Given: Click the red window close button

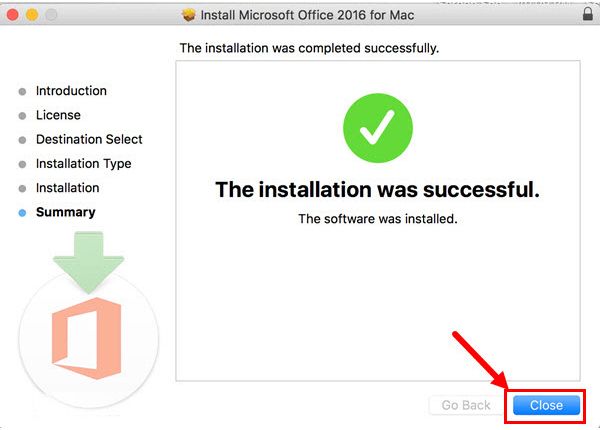Looking at the screenshot, I should [13, 15].
